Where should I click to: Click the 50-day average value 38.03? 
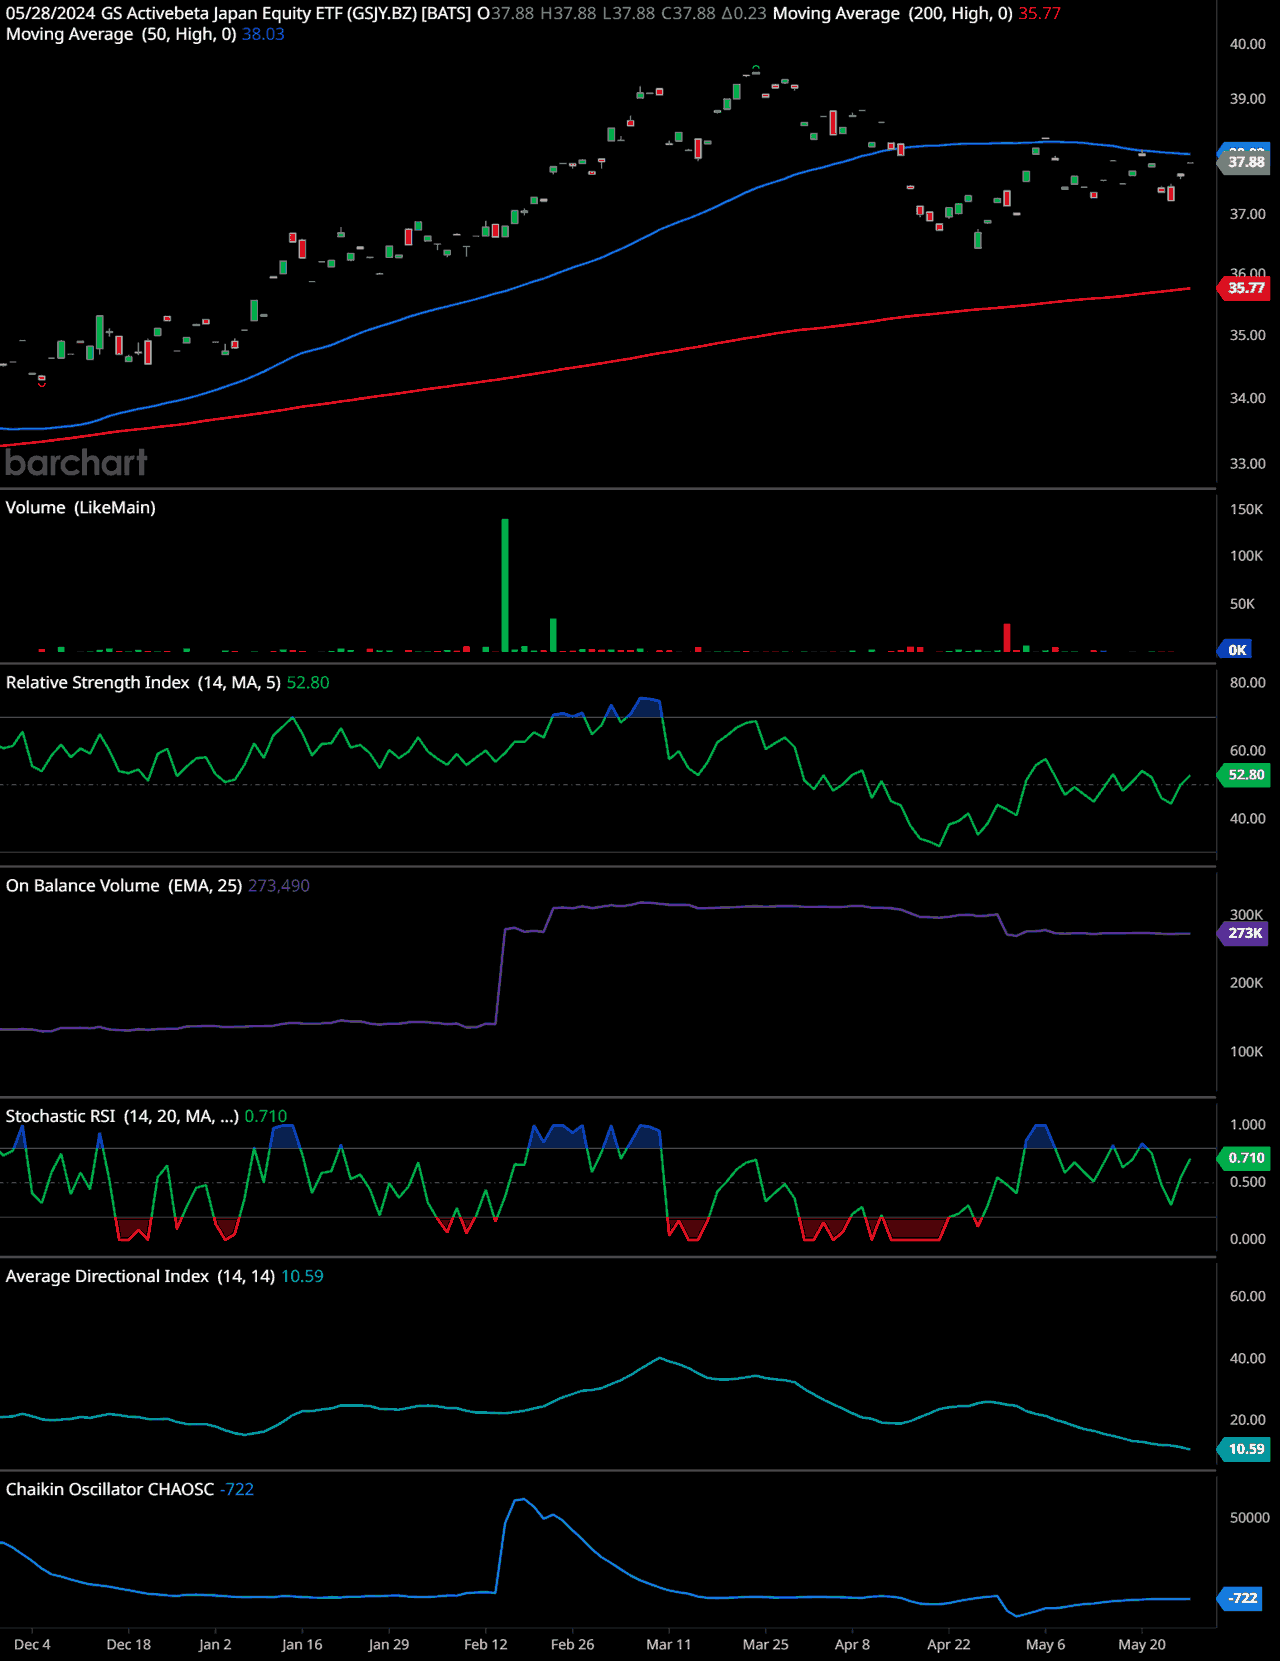click(x=263, y=34)
